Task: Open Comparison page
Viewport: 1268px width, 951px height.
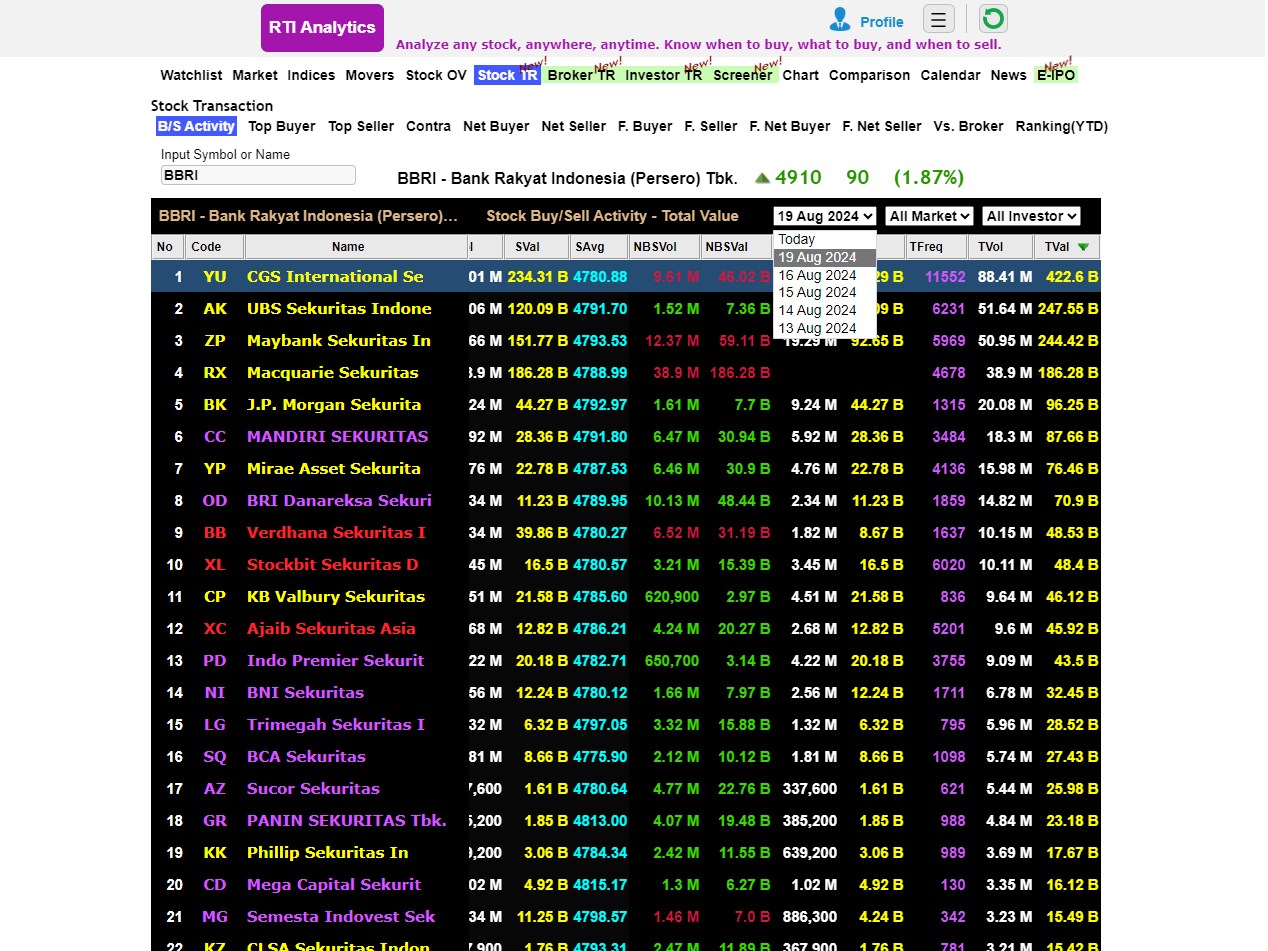Action: (869, 75)
